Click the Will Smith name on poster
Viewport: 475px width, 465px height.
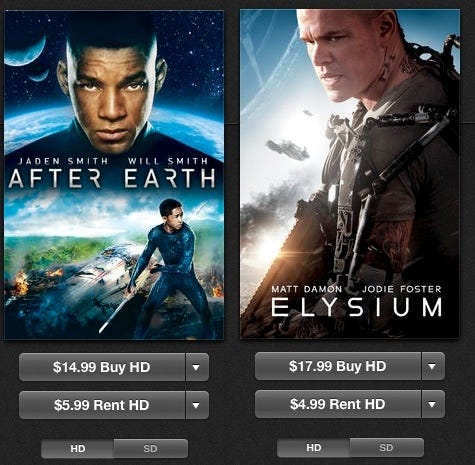tap(168, 161)
